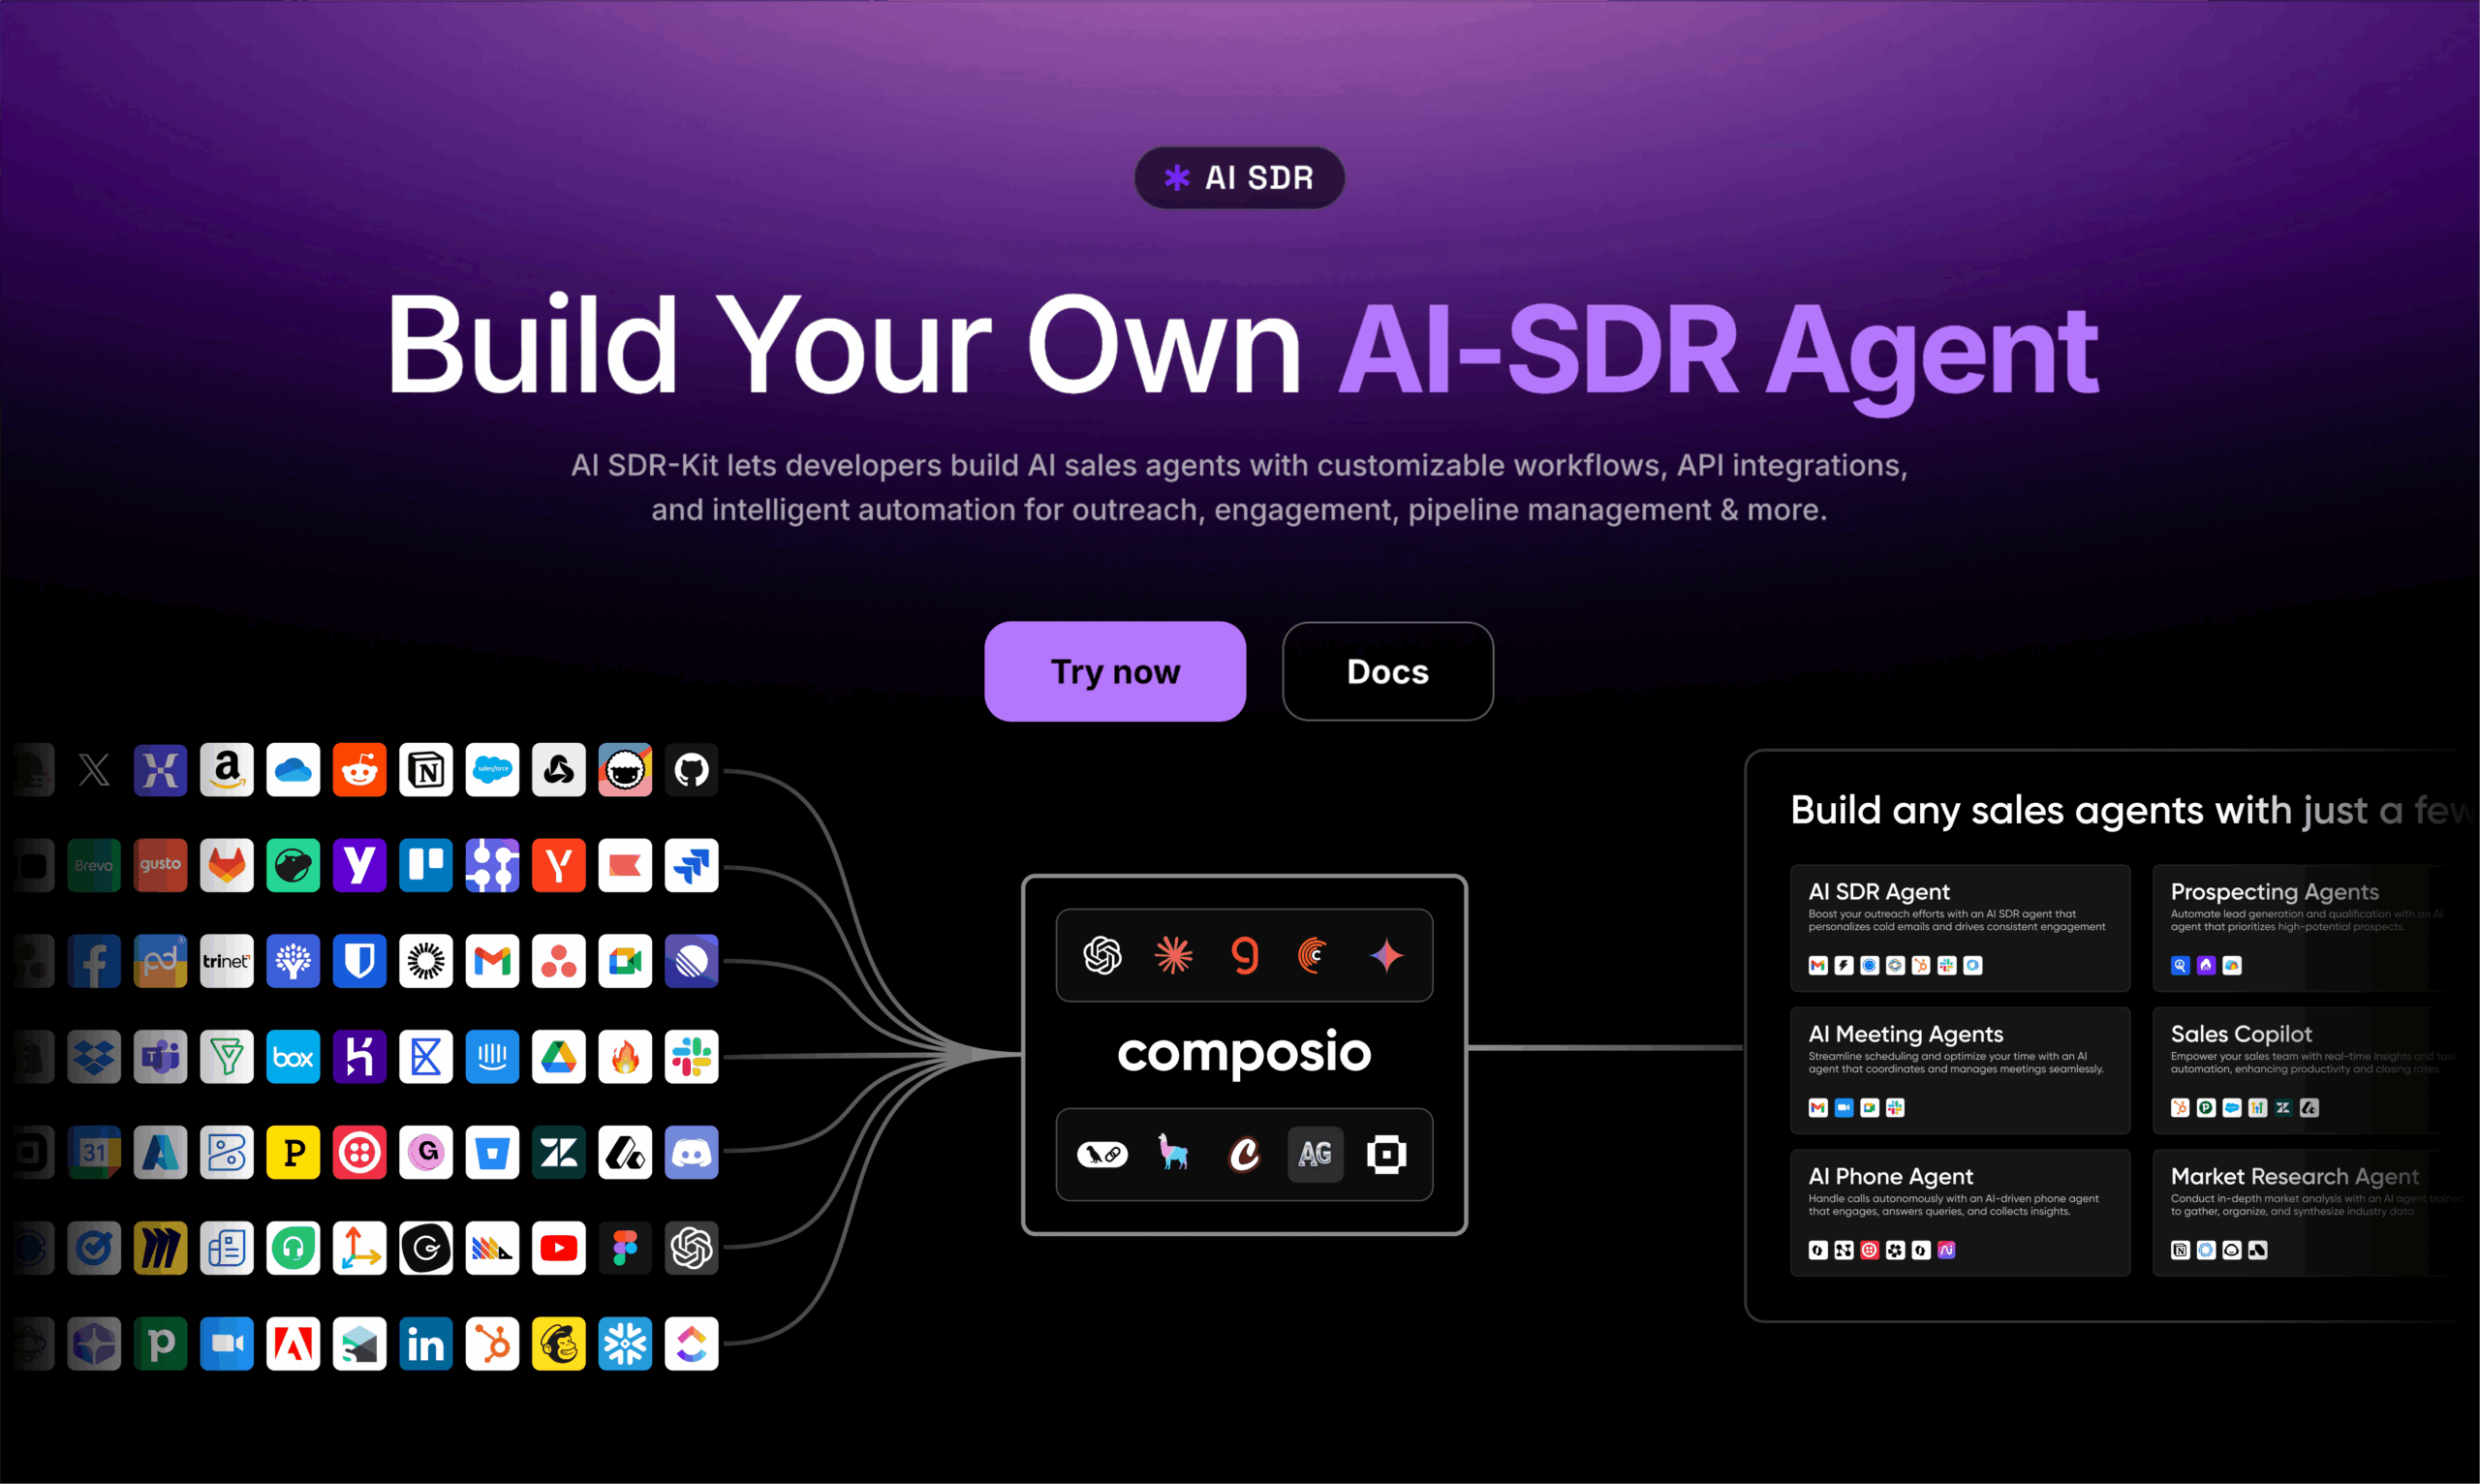This screenshot has height=1484, width=2480.
Task: Click the GitHub icon
Action: coord(692,770)
